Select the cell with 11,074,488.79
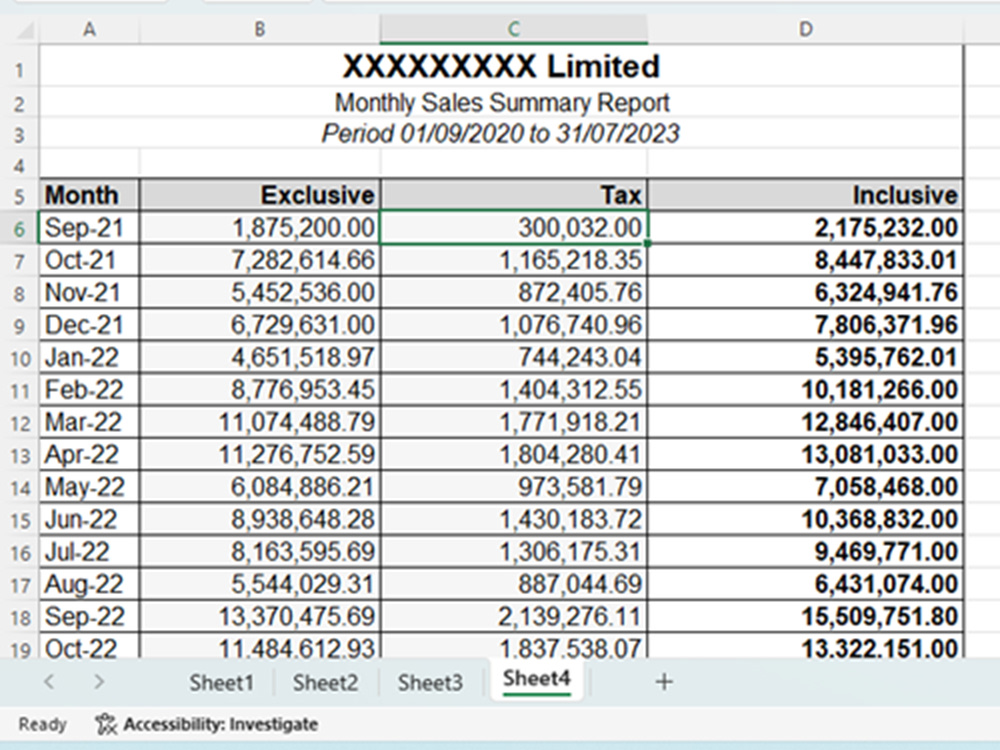The image size is (1000, 750). coord(260,422)
